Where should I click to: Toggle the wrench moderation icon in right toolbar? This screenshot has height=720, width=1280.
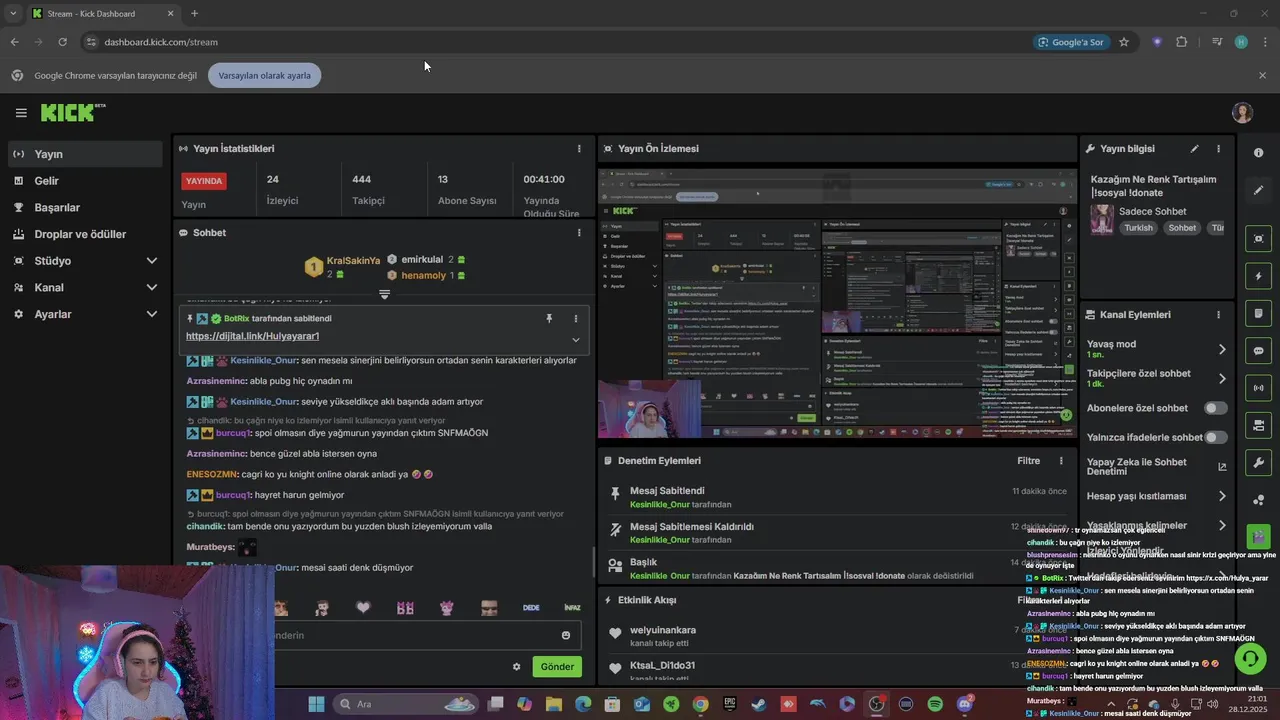(1258, 463)
